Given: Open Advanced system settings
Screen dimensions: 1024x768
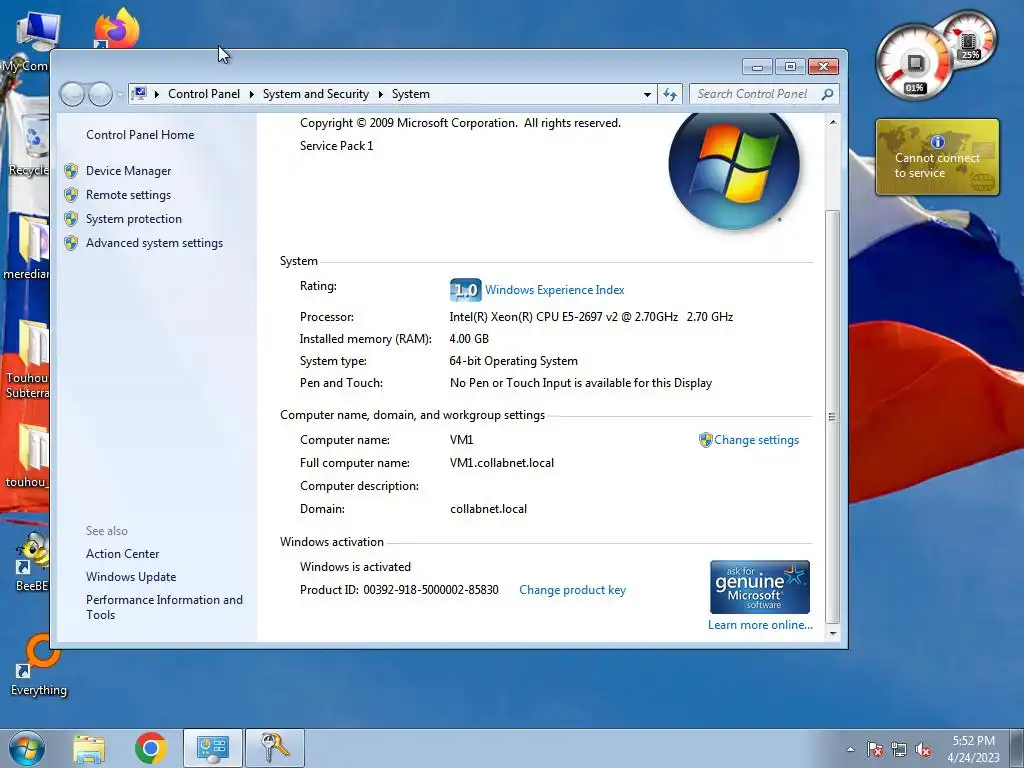Looking at the screenshot, I should tap(154, 243).
